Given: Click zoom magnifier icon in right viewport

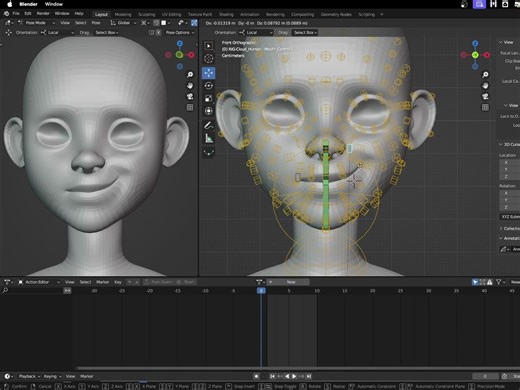Looking at the screenshot, I should [x=485, y=75].
